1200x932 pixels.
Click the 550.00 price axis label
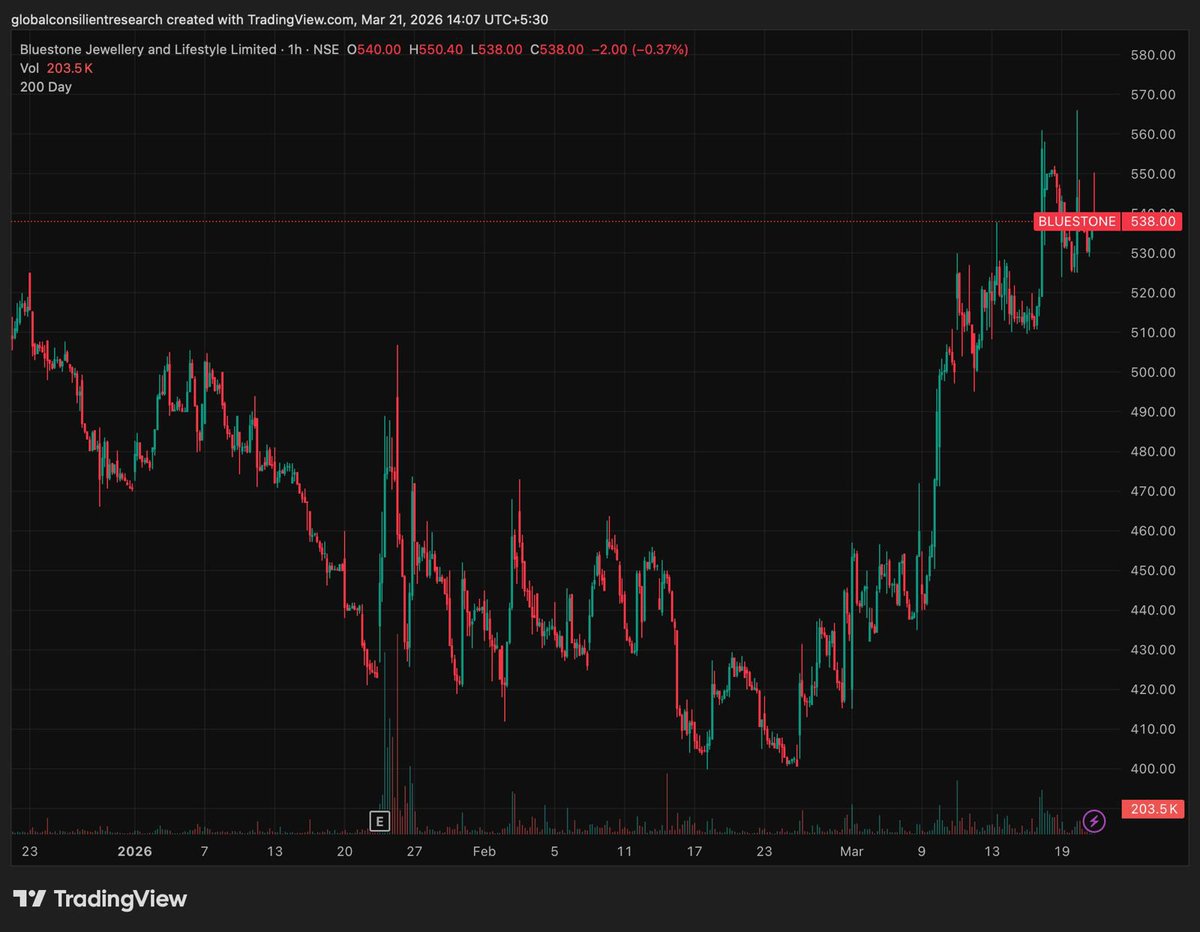click(x=1152, y=174)
